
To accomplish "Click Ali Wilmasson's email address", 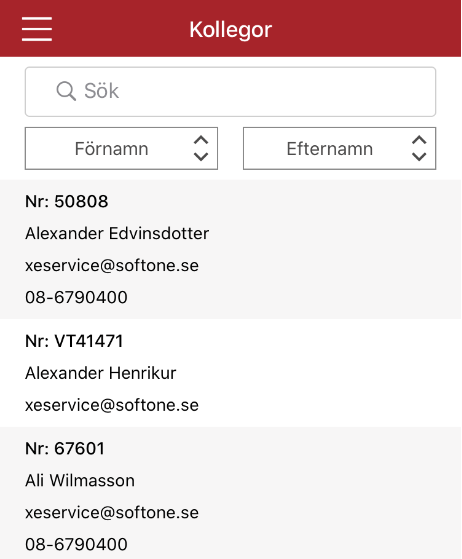I will pos(112,513).
